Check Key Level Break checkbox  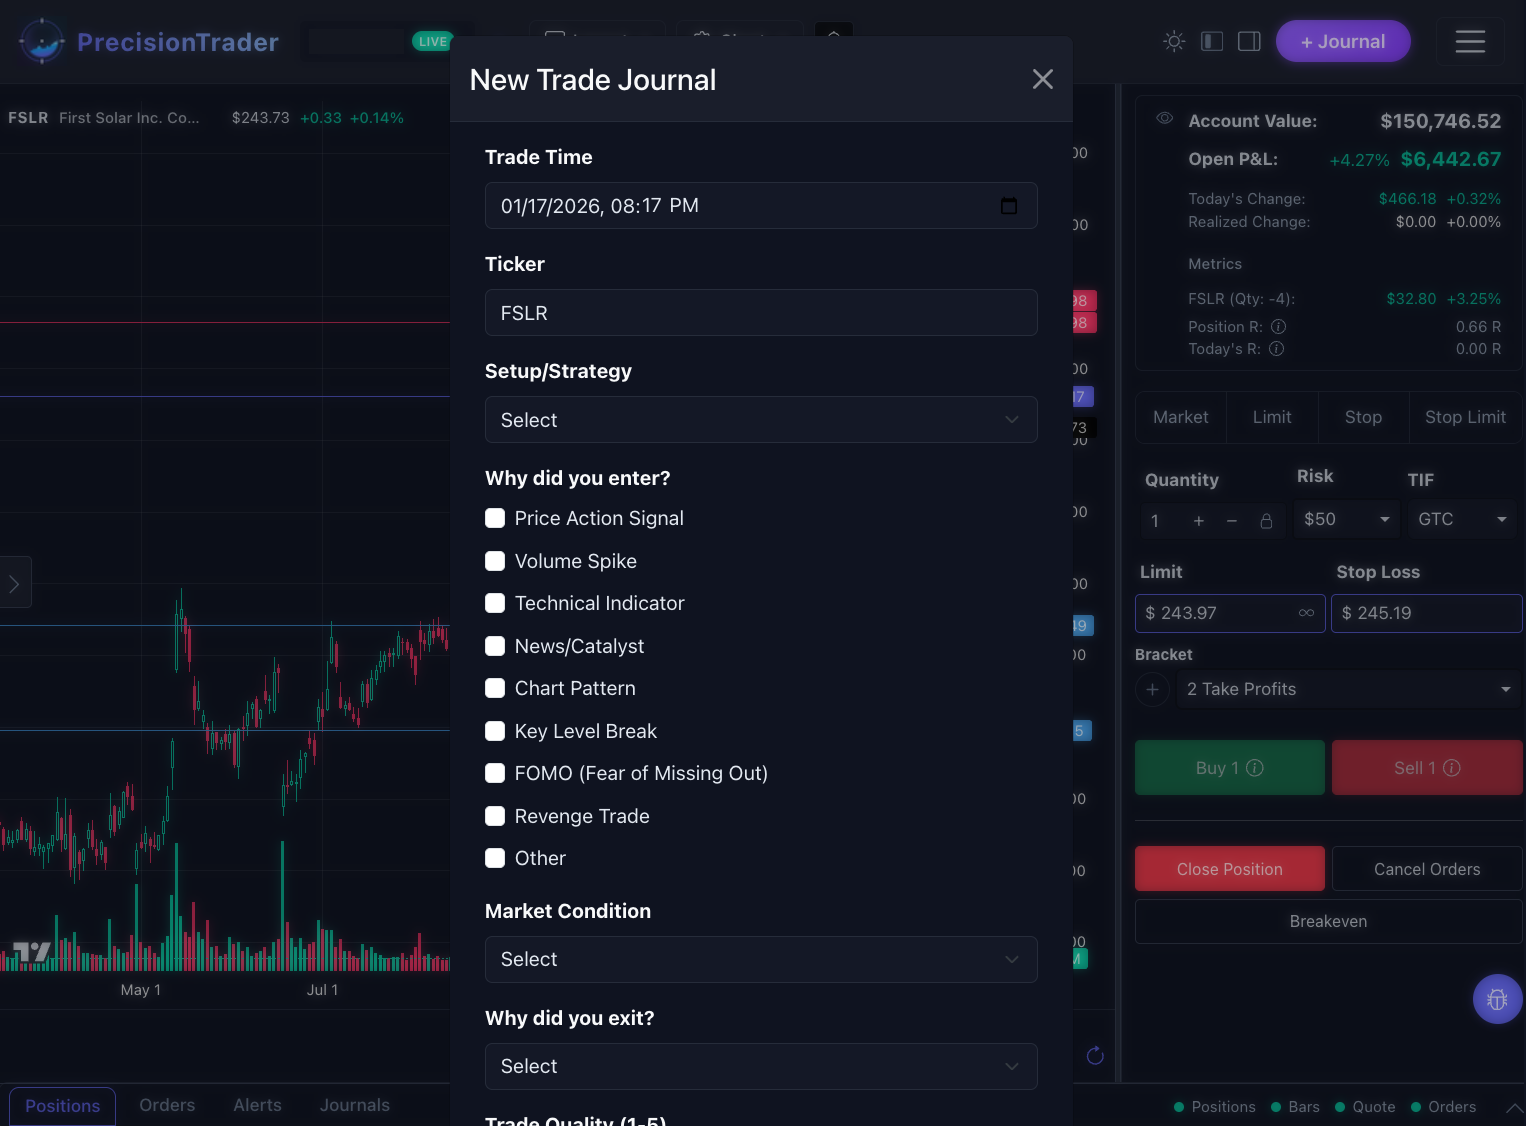pyautogui.click(x=495, y=731)
